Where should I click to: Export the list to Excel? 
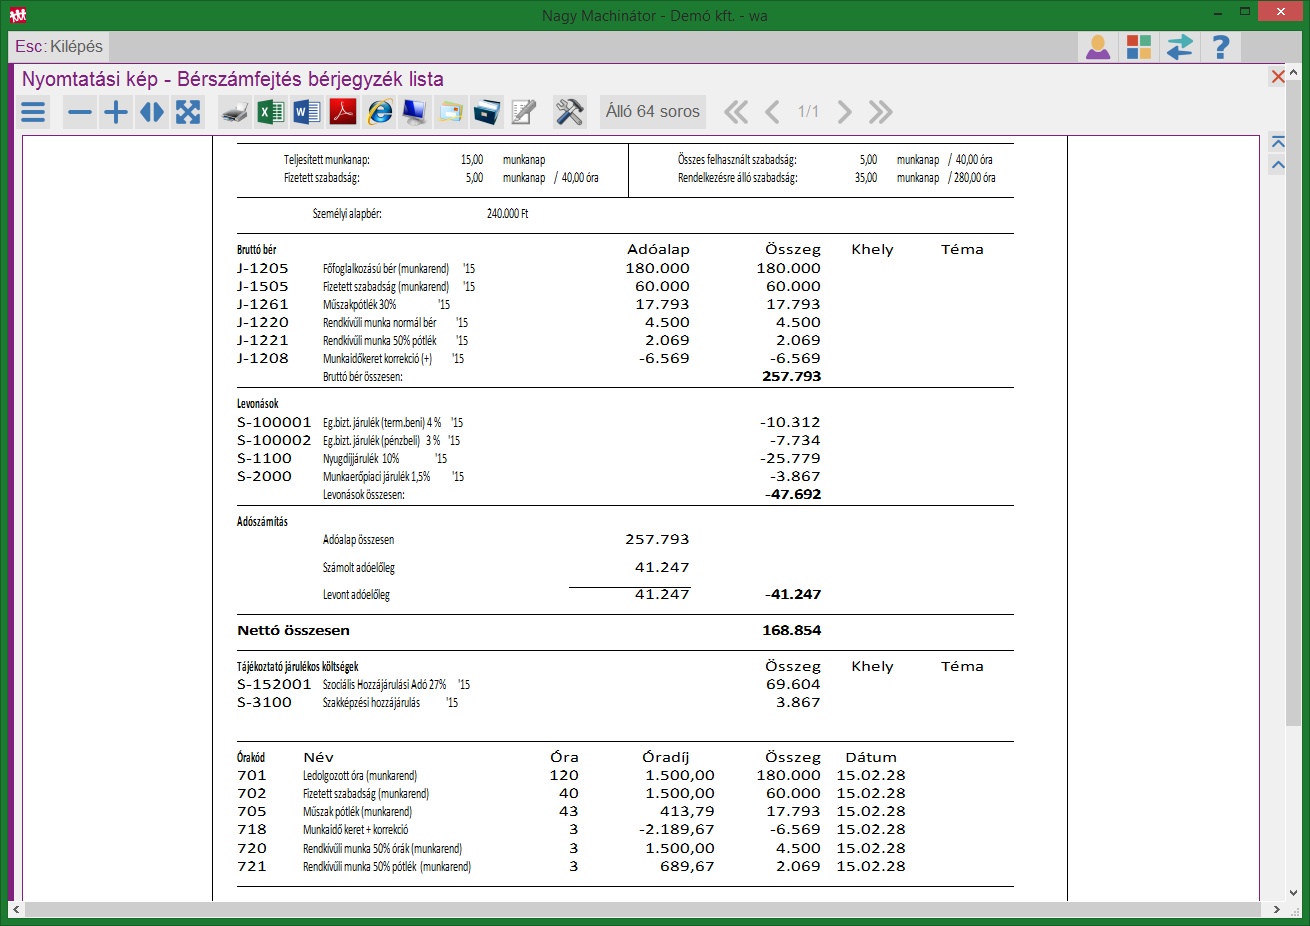tap(271, 112)
